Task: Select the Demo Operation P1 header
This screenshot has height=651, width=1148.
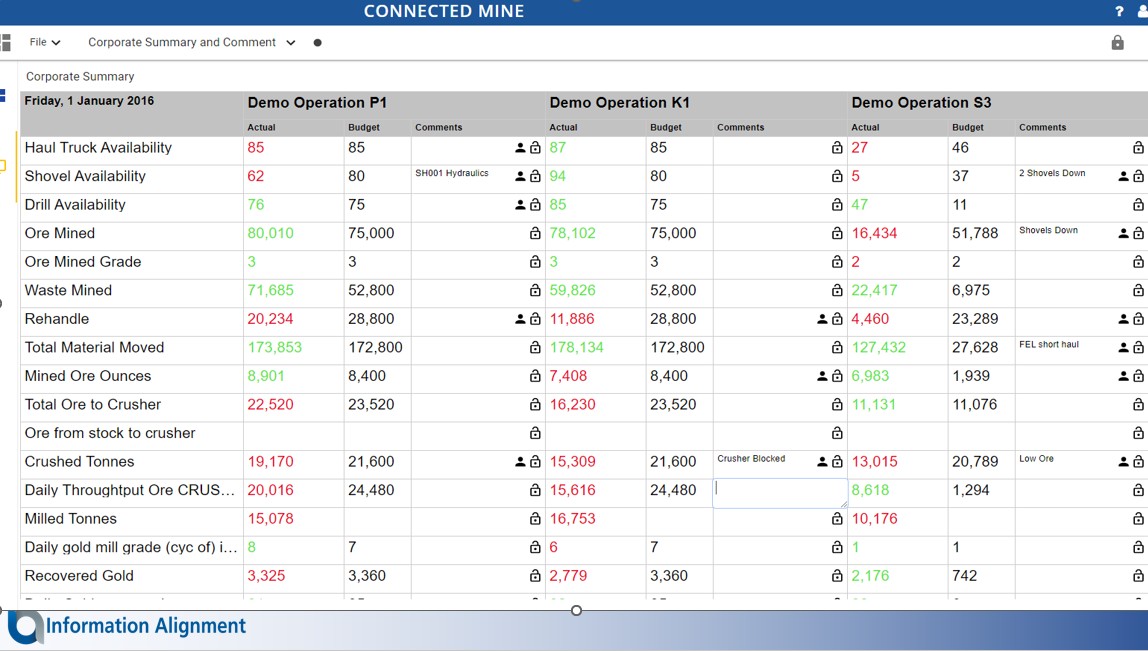Action: pyautogui.click(x=317, y=103)
